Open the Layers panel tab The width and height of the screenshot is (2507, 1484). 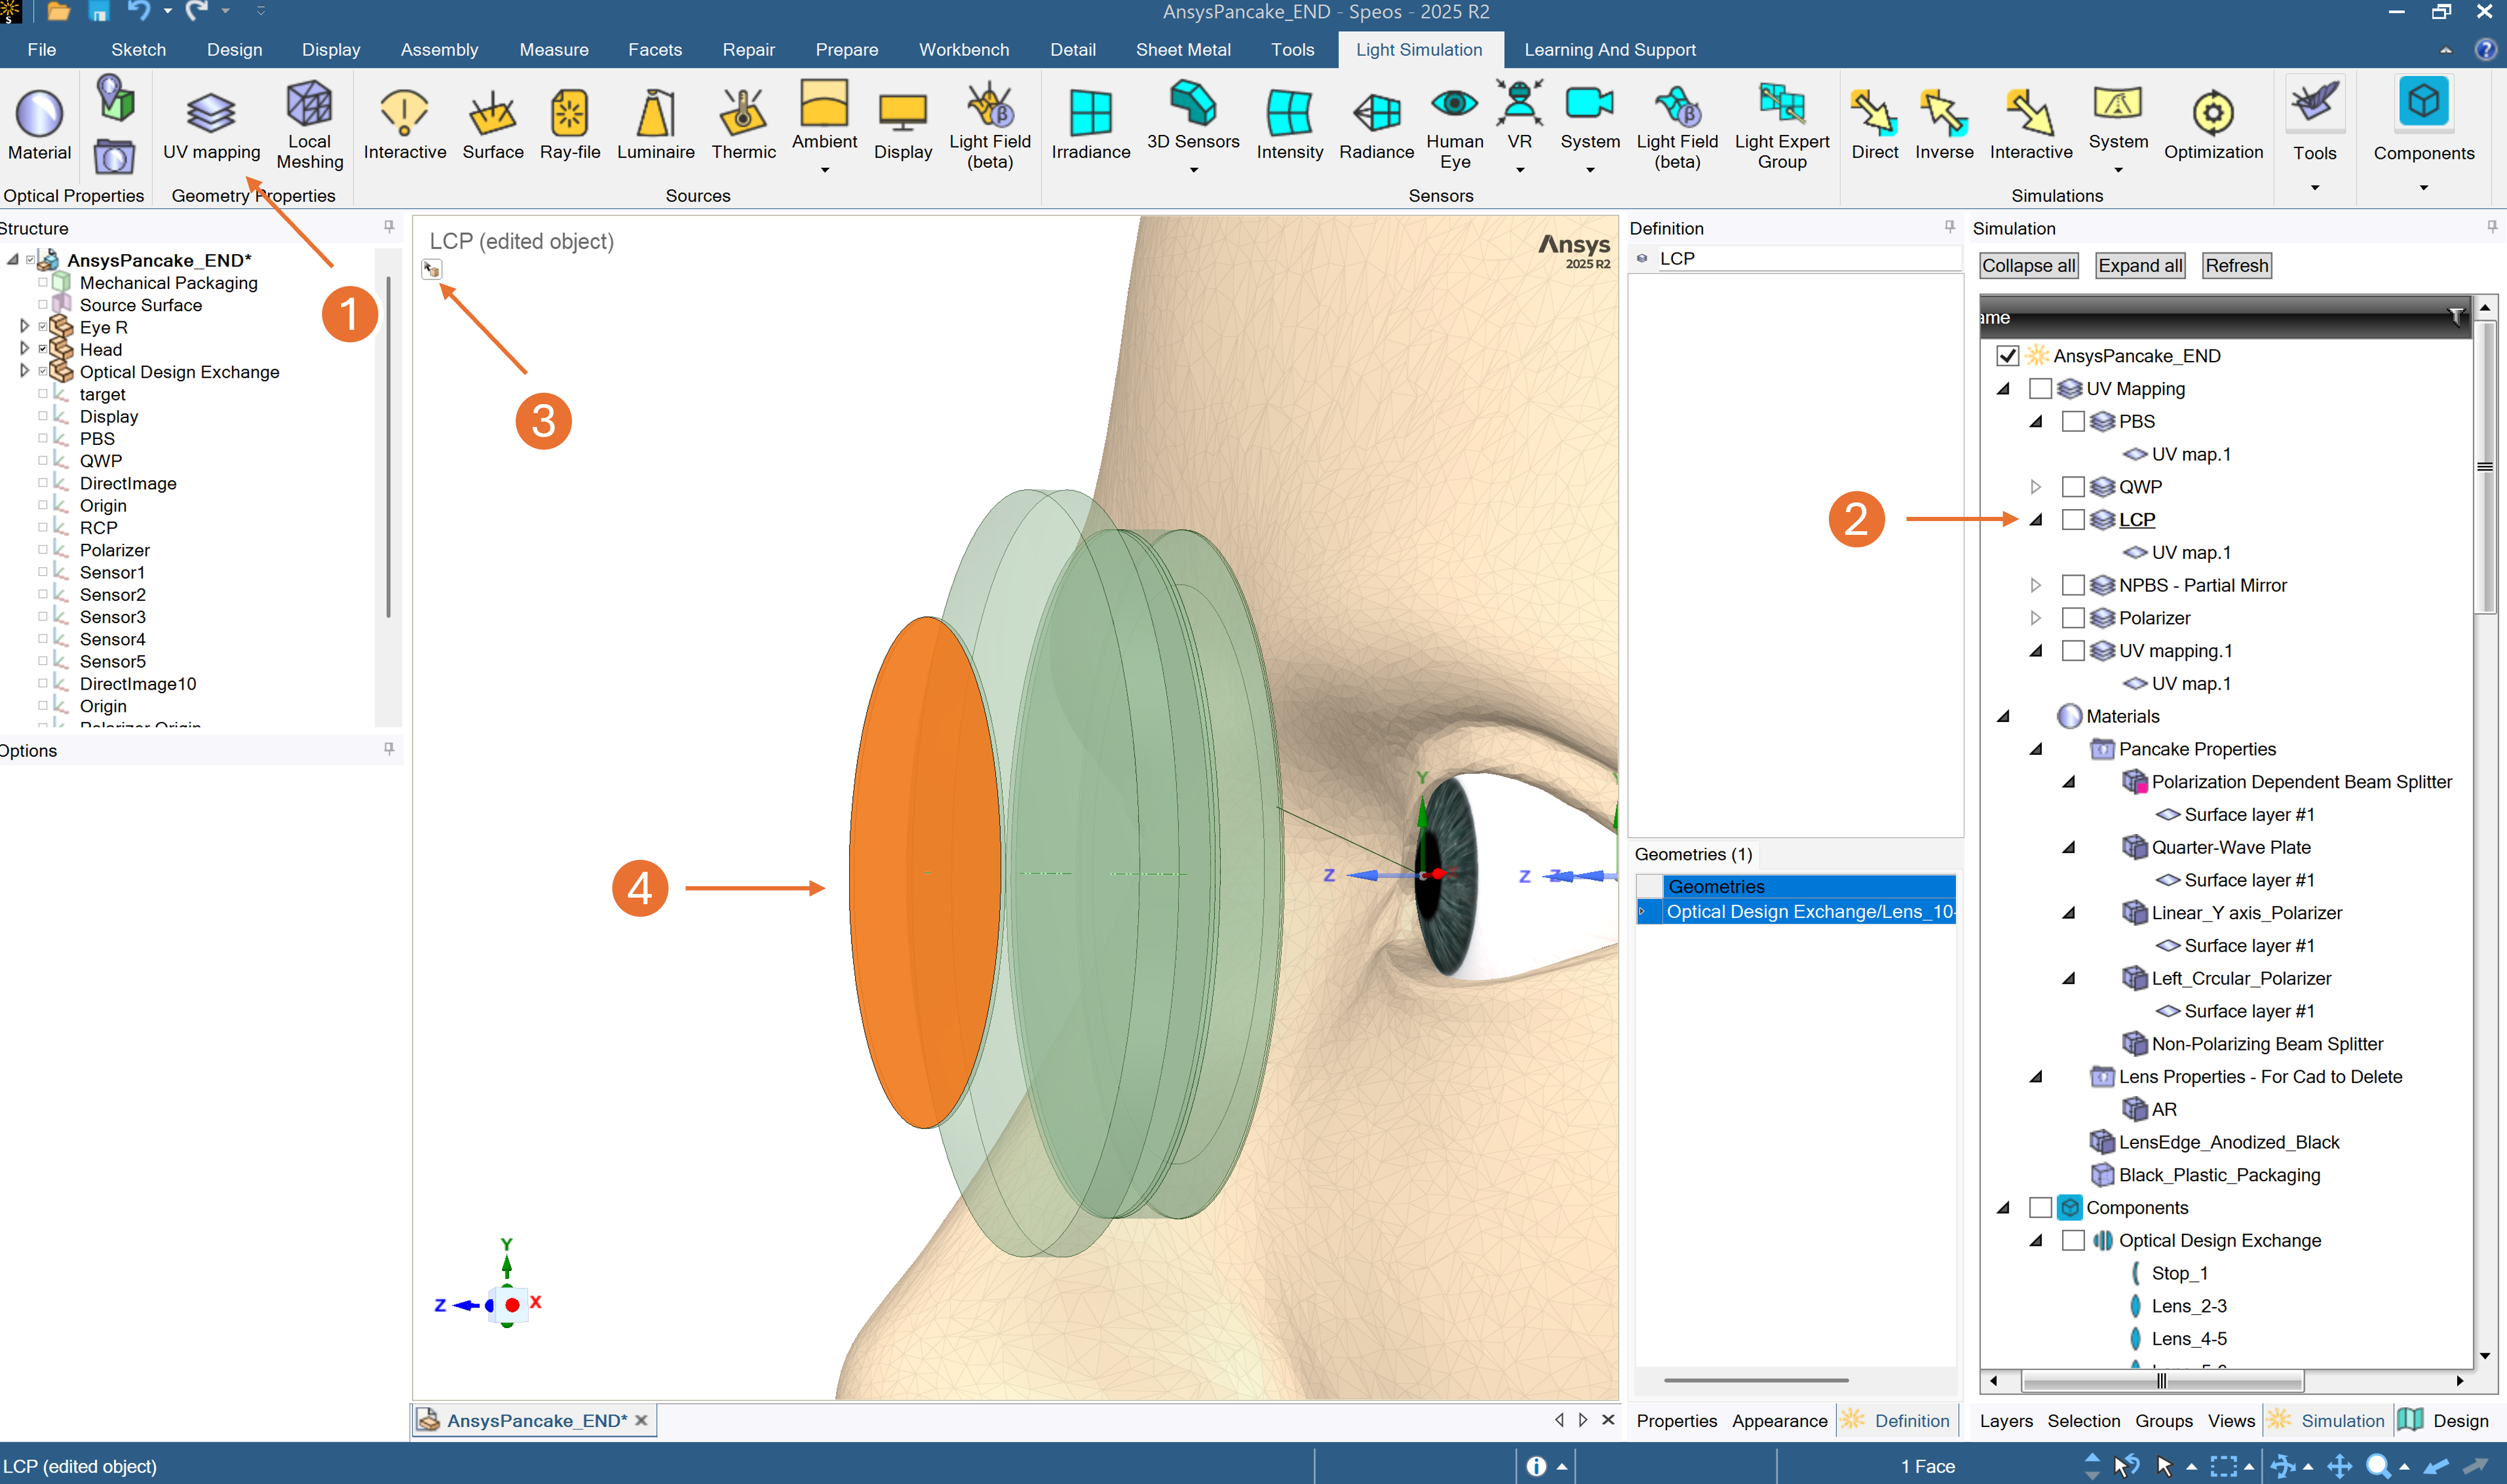[x=2005, y=1421]
